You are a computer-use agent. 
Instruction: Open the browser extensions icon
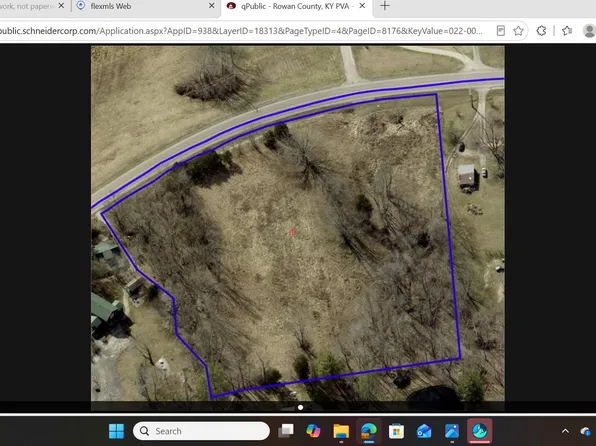pos(541,31)
